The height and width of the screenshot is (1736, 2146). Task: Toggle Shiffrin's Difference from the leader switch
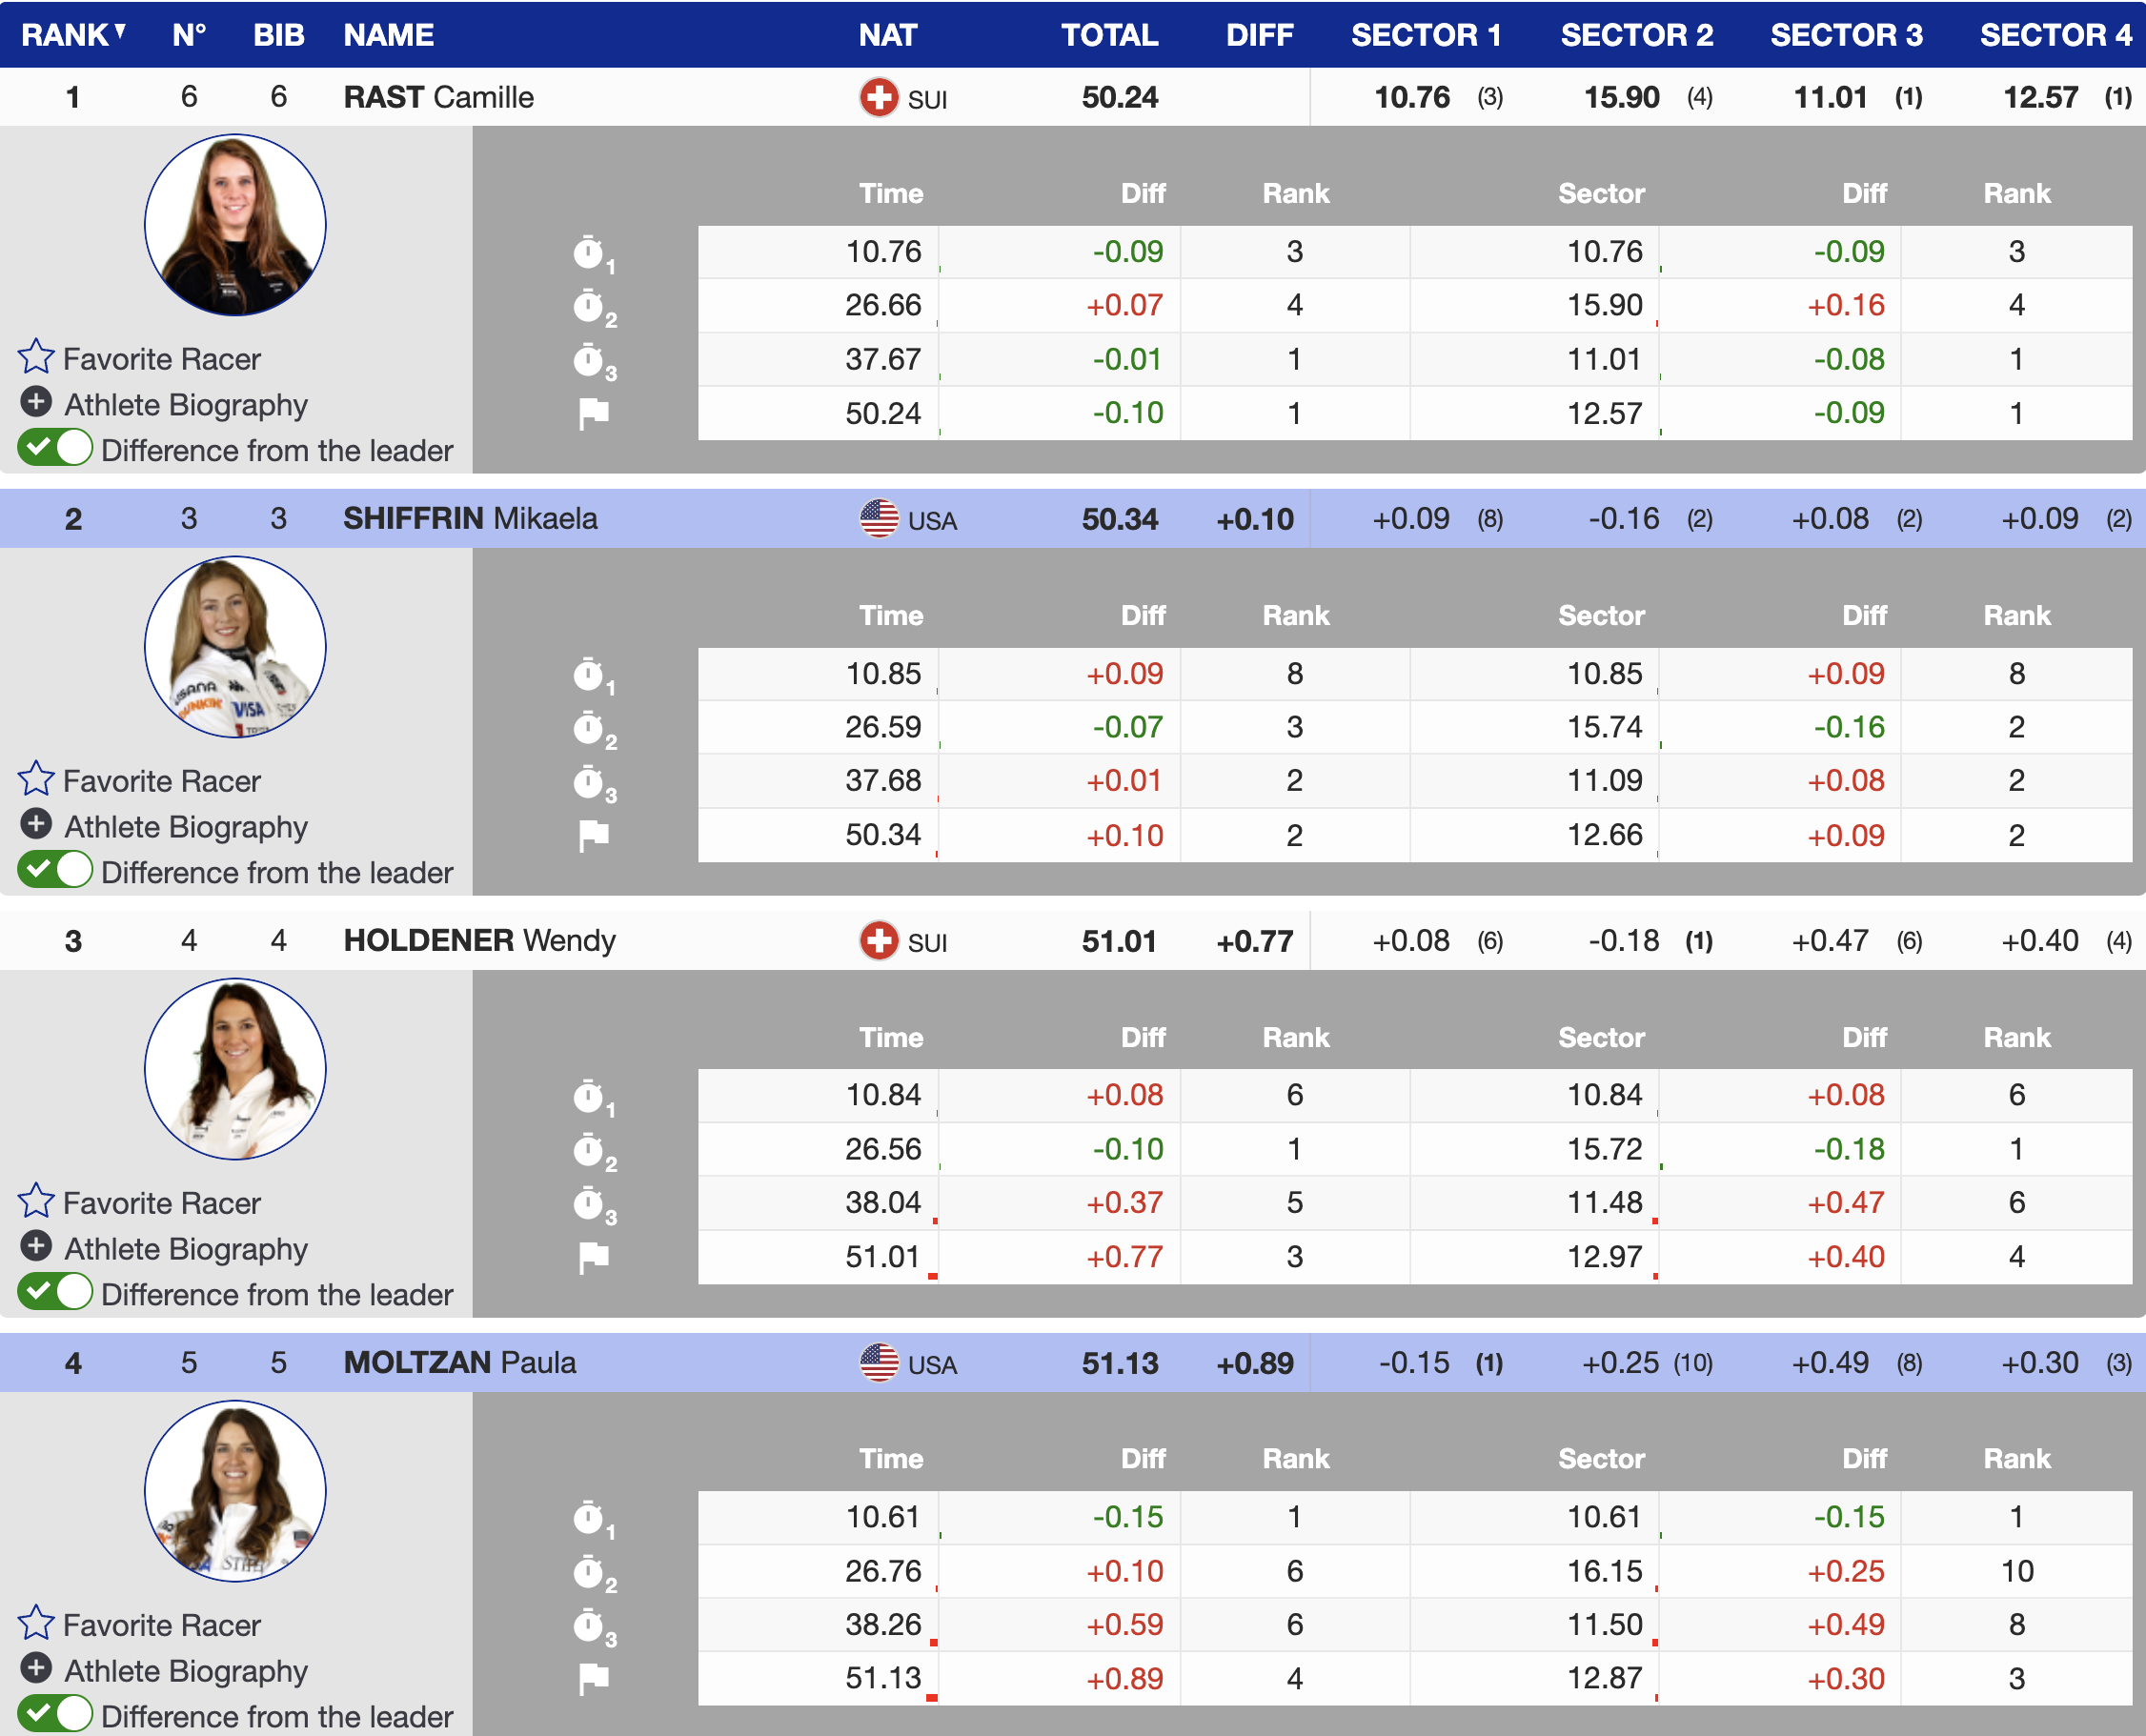(56, 870)
